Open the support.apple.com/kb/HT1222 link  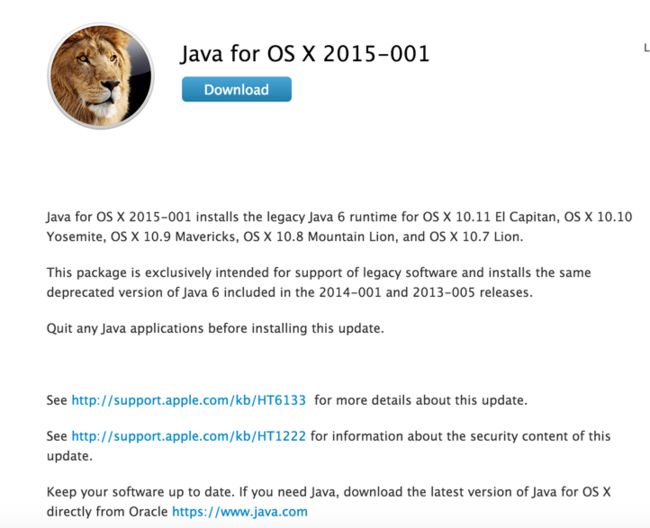[x=189, y=436]
